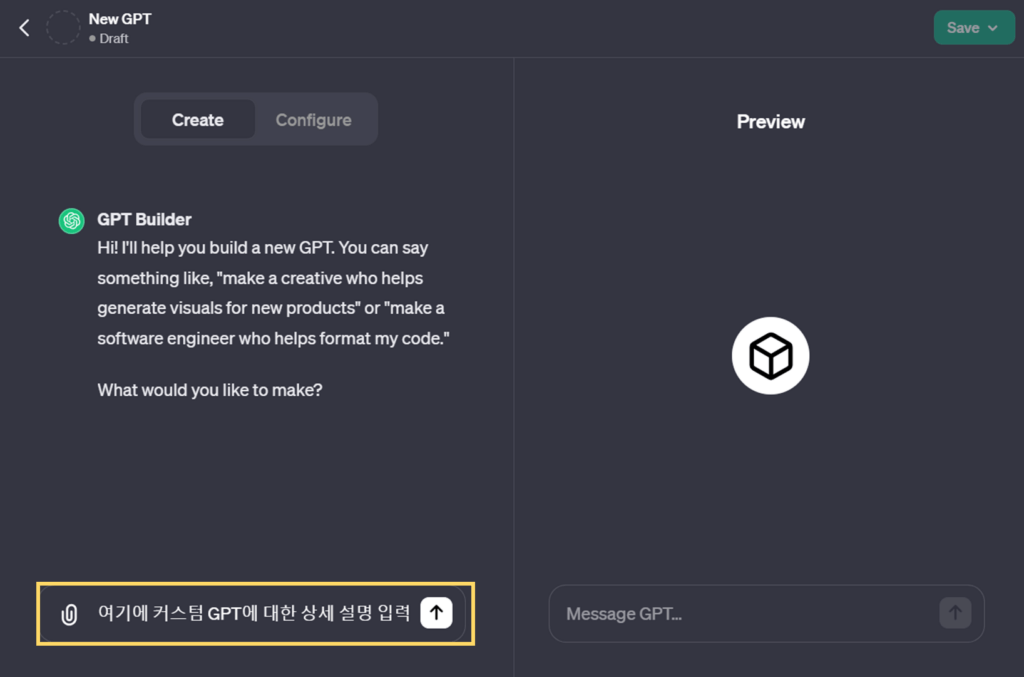1024x677 pixels.
Task: Click the GPT Builder green logo avatar
Action: pyautogui.click(x=72, y=221)
